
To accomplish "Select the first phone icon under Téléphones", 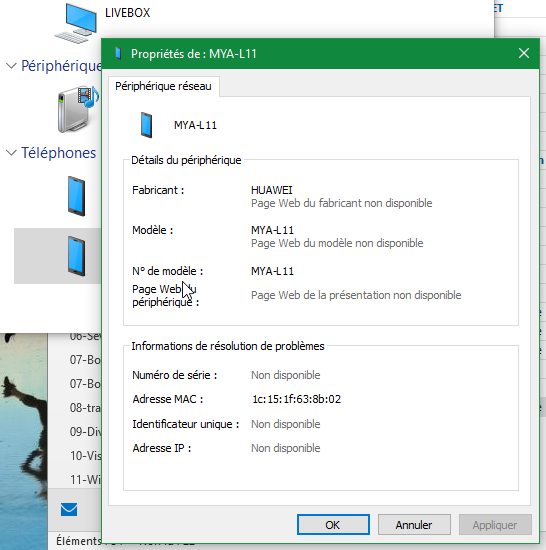I will [76, 196].
